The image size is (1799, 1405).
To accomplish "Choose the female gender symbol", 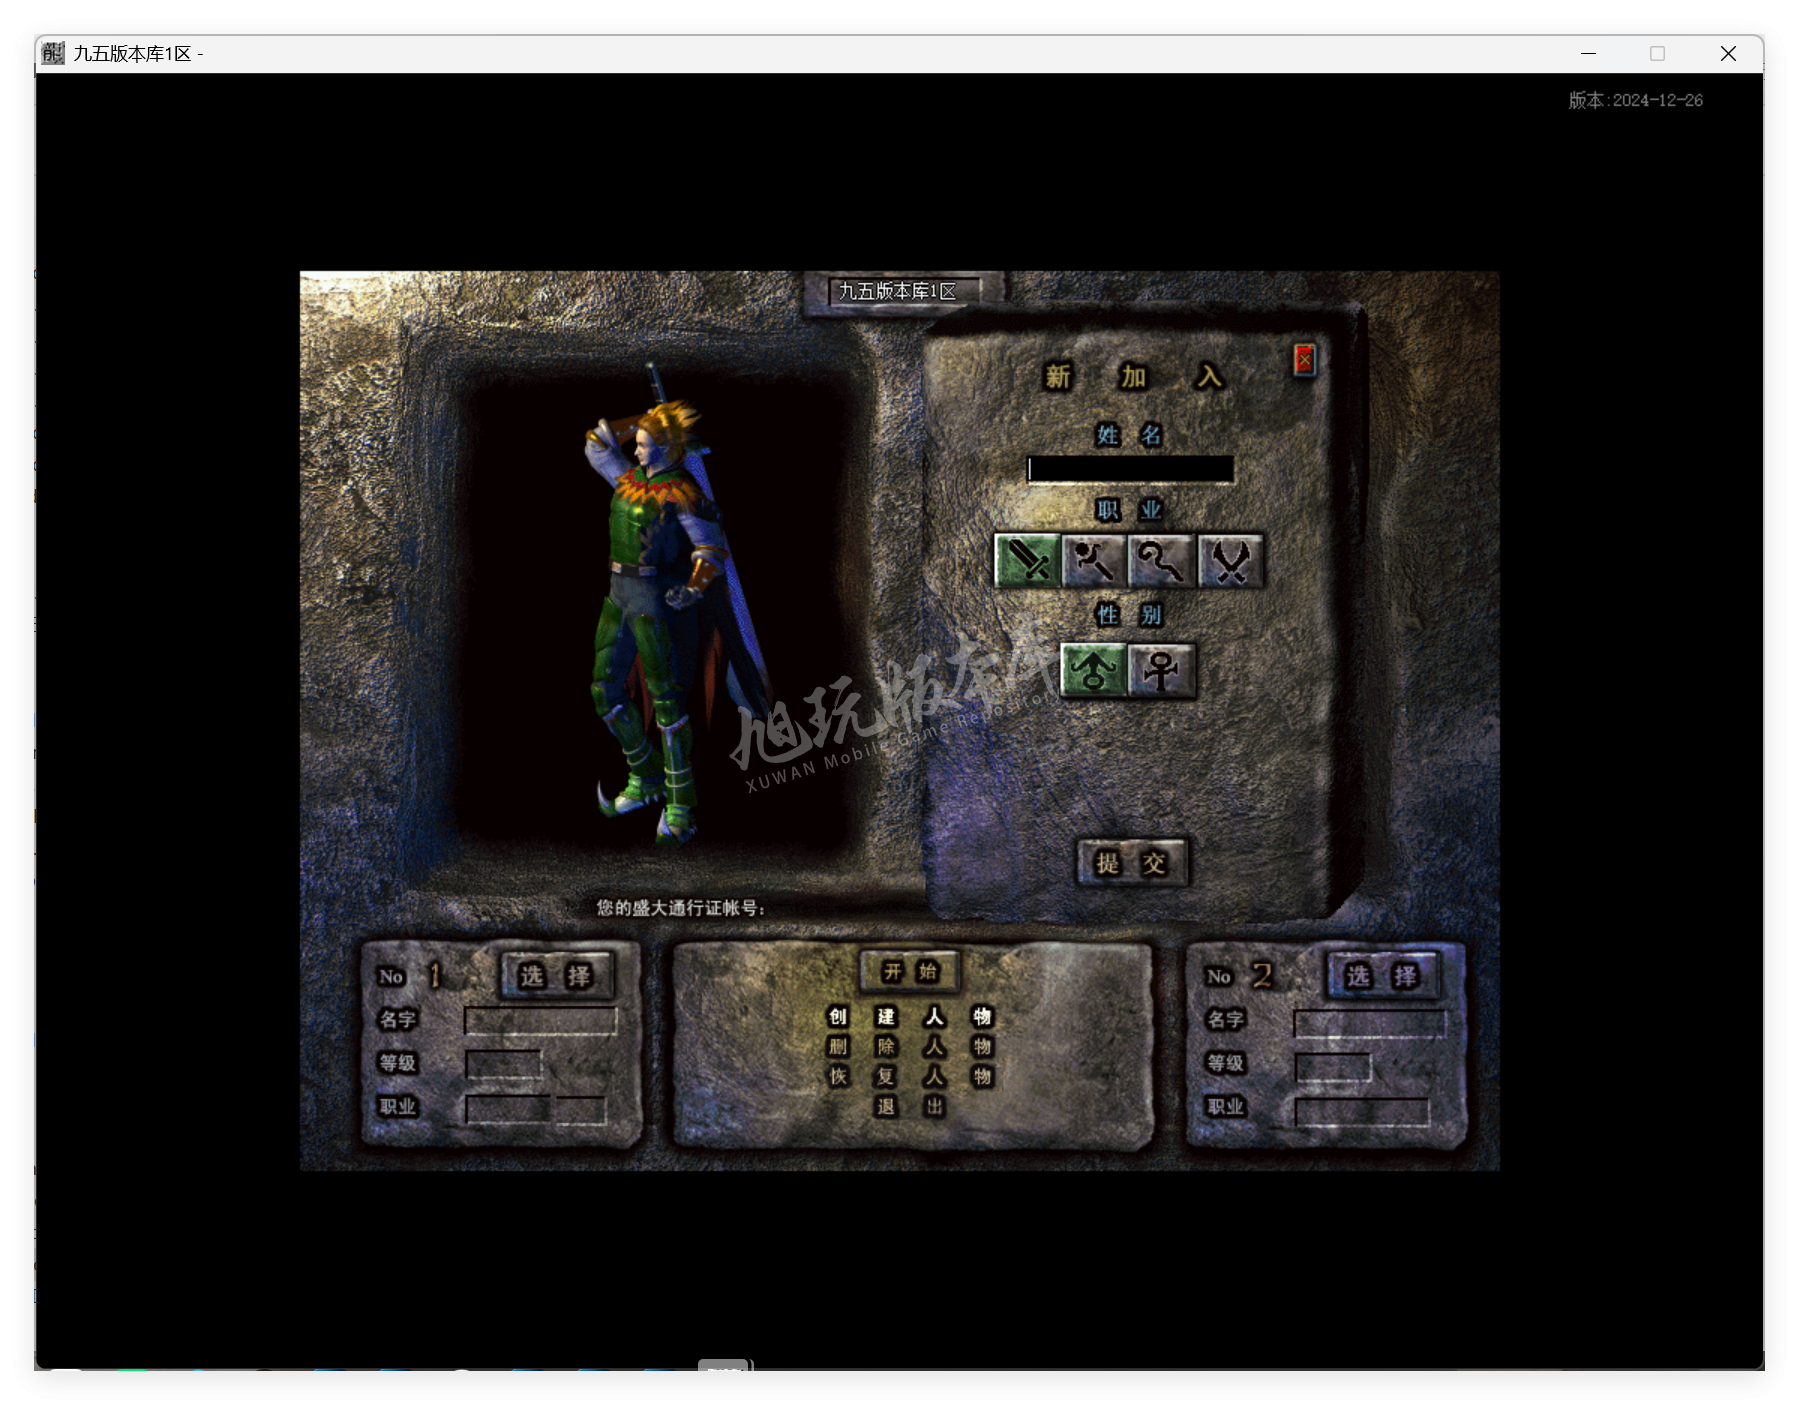I will coord(1161,669).
